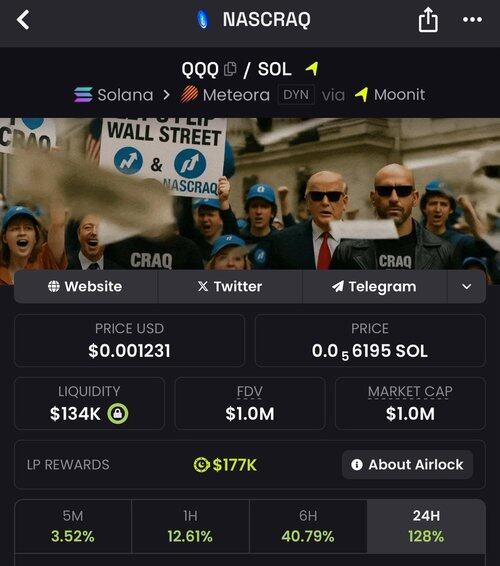
Task: Select the 24H timeframe tab
Action: 426,526
